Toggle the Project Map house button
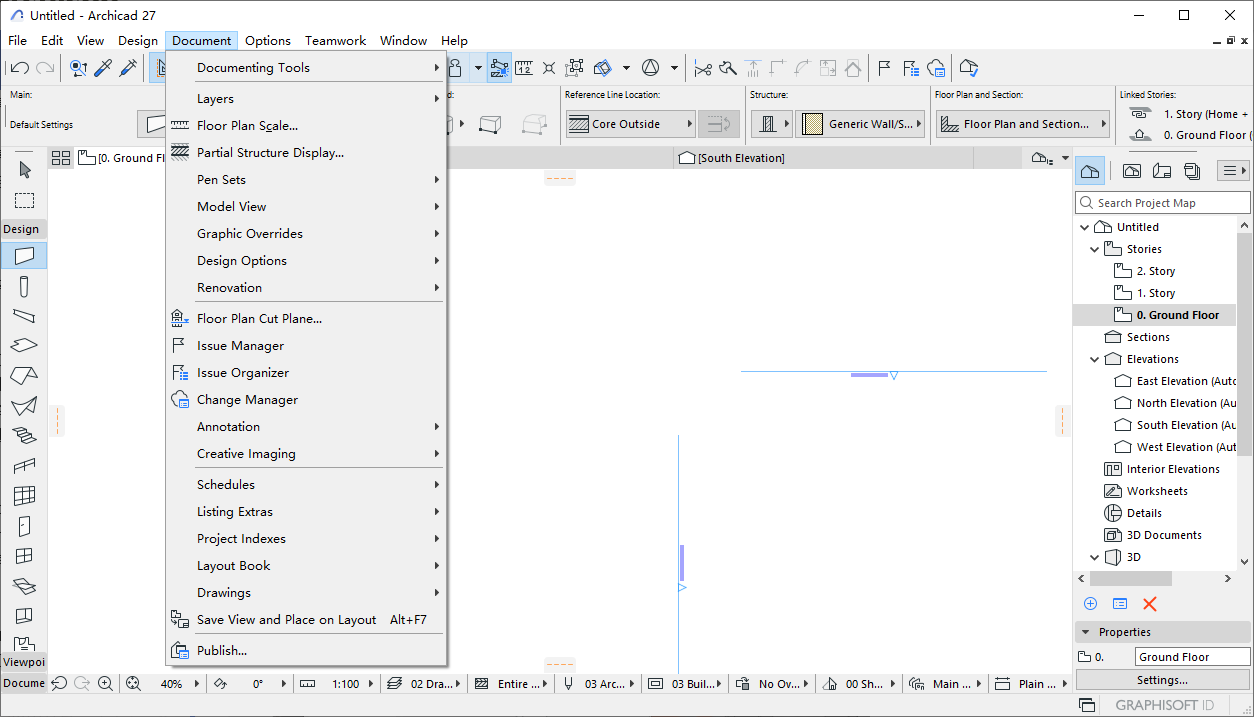 point(1090,171)
